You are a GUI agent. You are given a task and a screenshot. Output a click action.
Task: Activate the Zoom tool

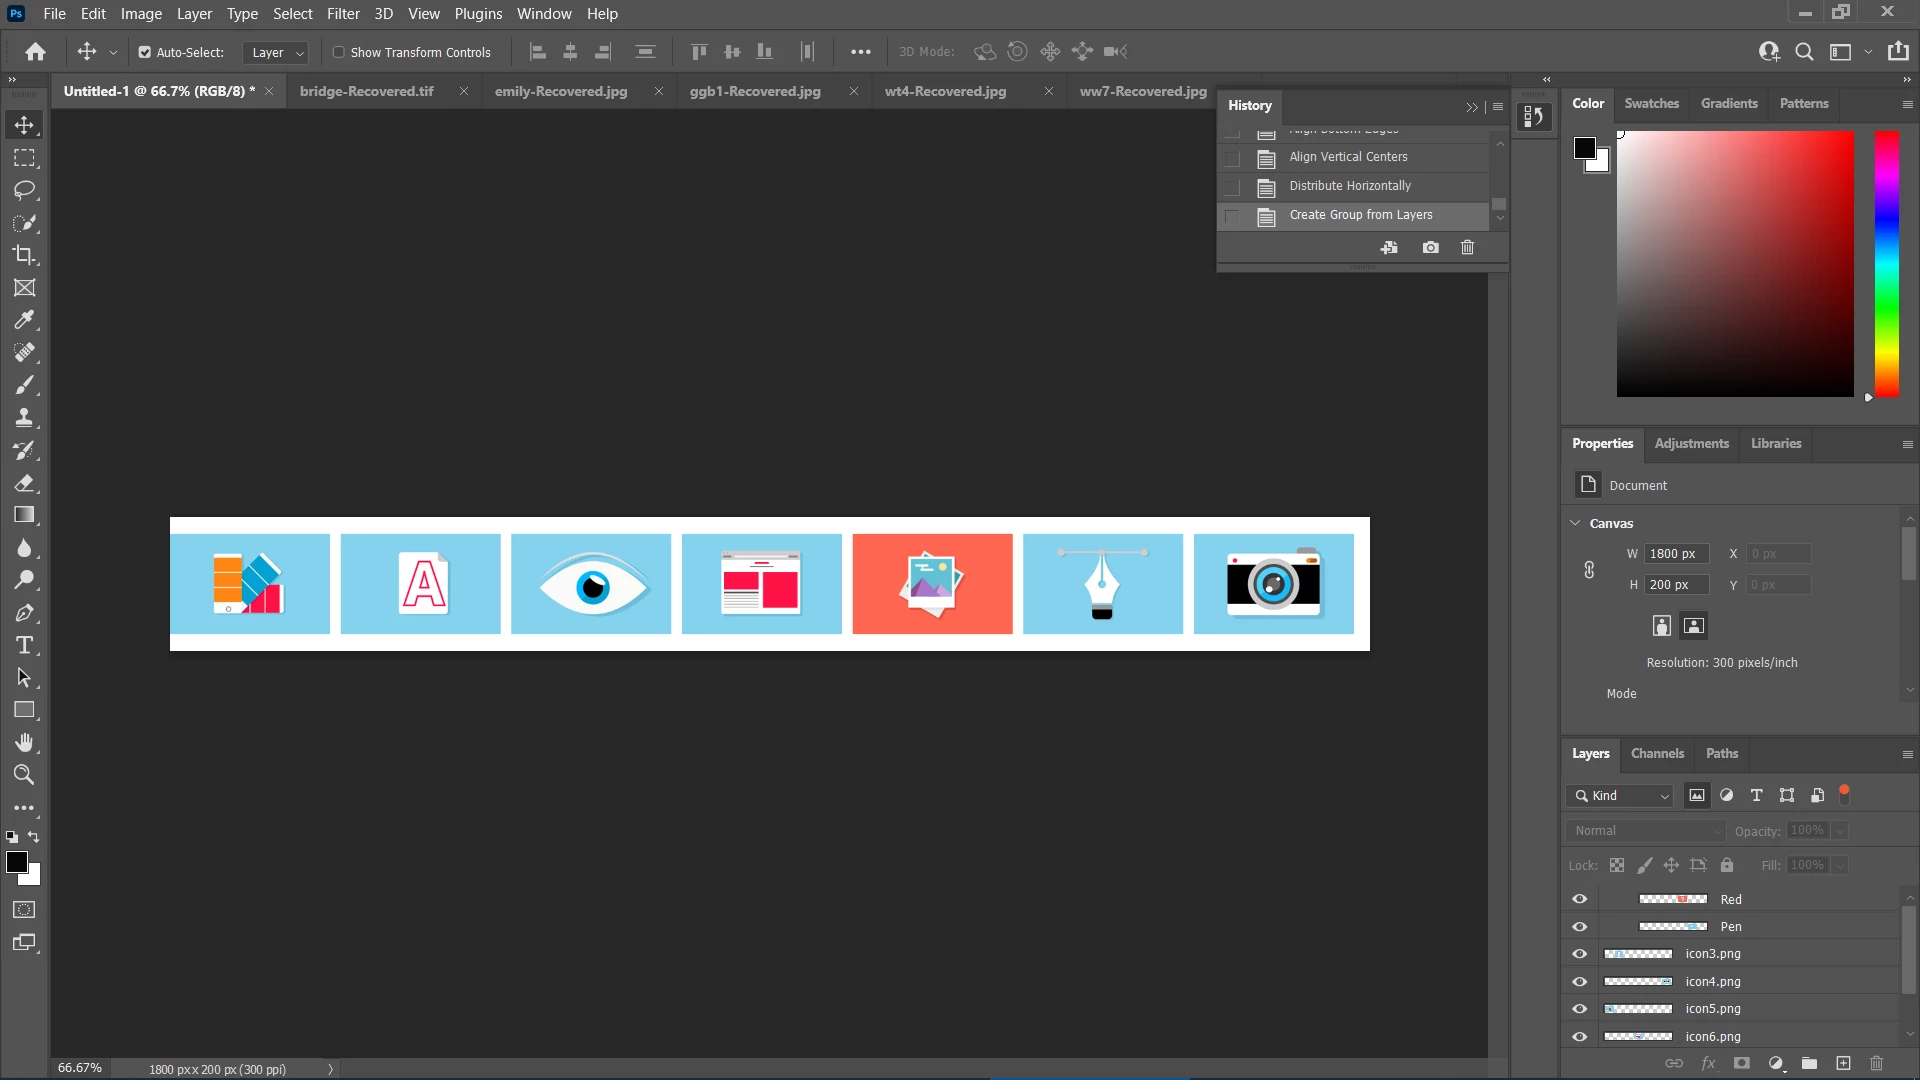pyautogui.click(x=24, y=775)
